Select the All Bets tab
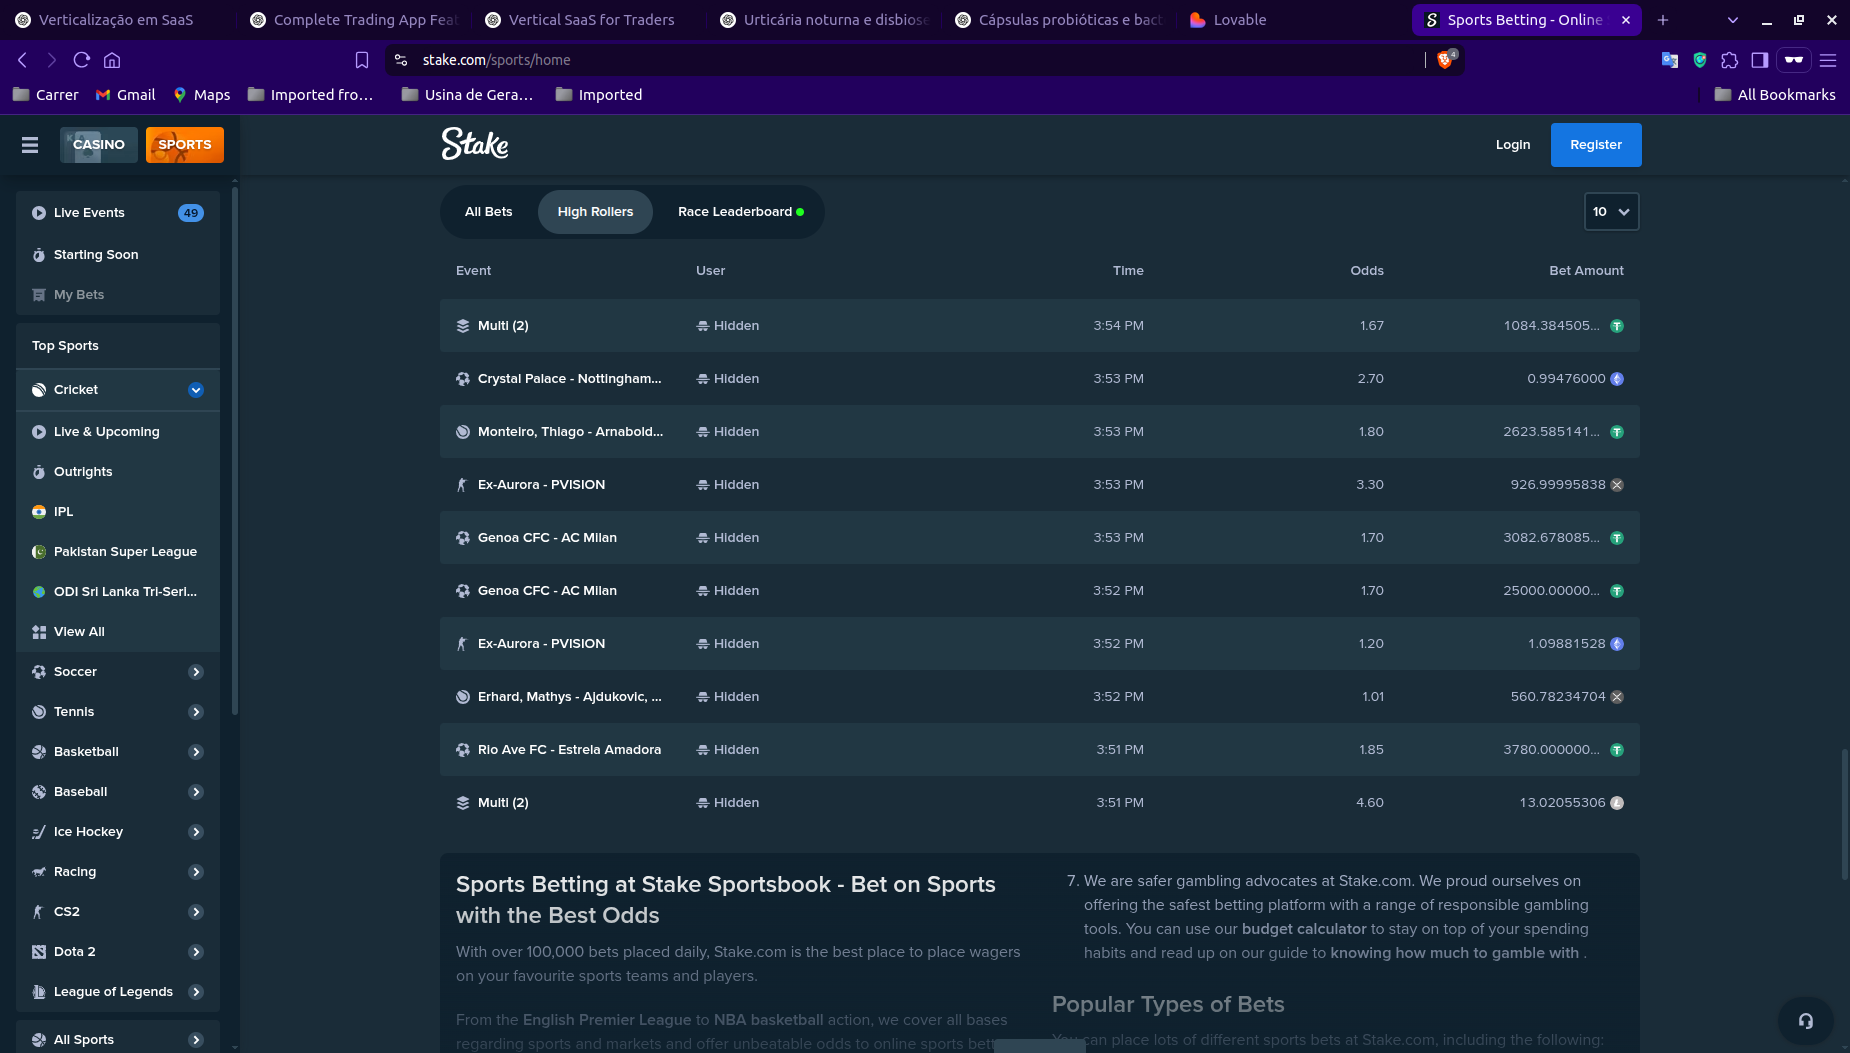 [488, 212]
